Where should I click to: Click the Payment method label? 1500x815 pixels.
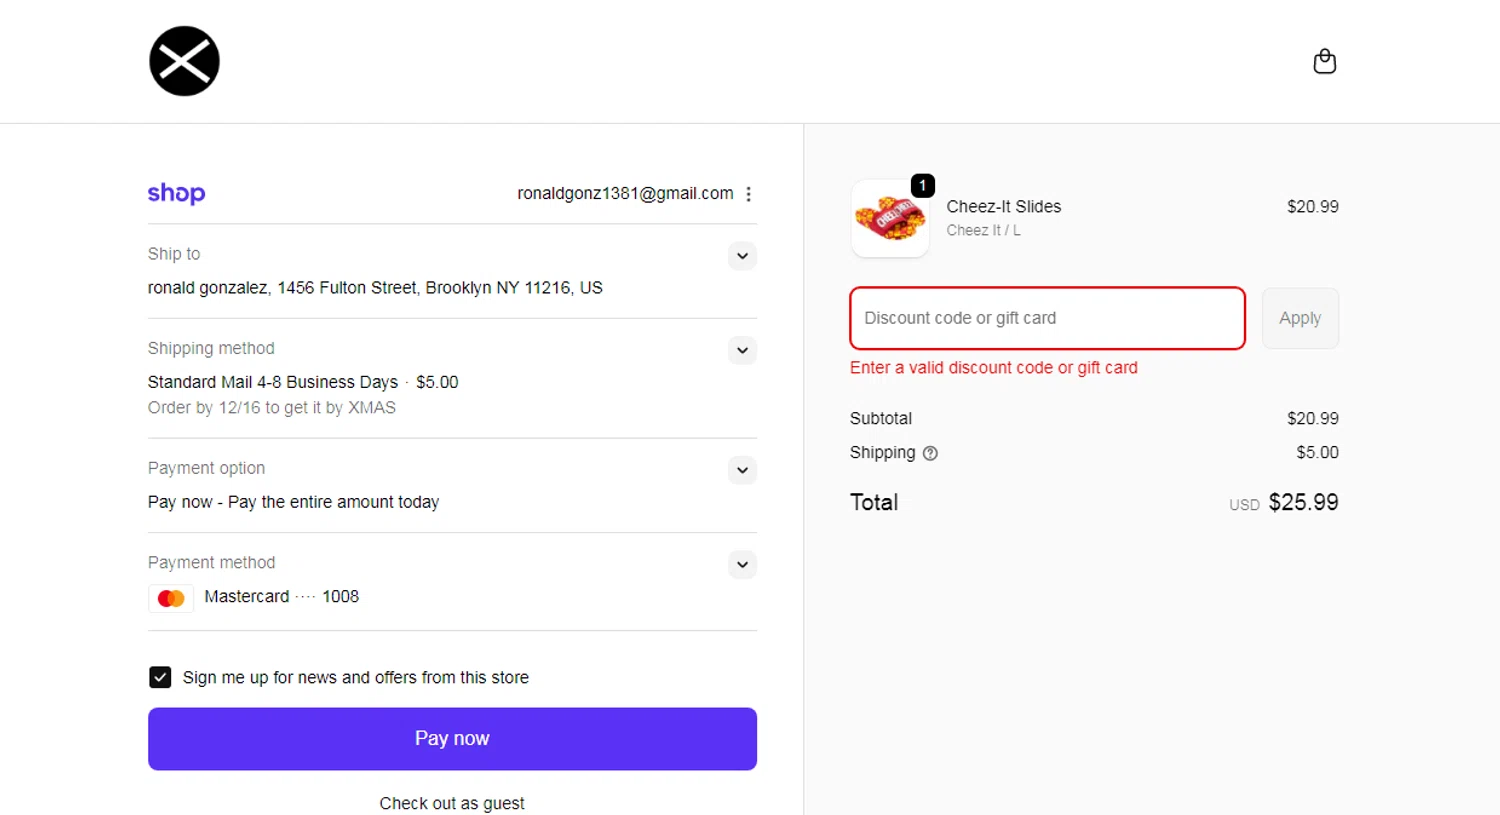click(211, 562)
